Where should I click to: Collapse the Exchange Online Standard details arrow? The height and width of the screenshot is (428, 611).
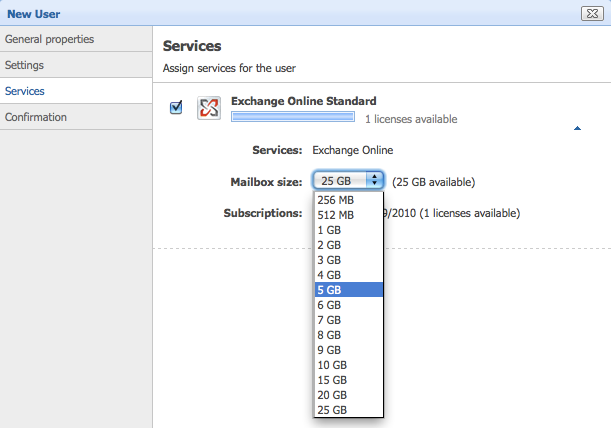point(577,128)
